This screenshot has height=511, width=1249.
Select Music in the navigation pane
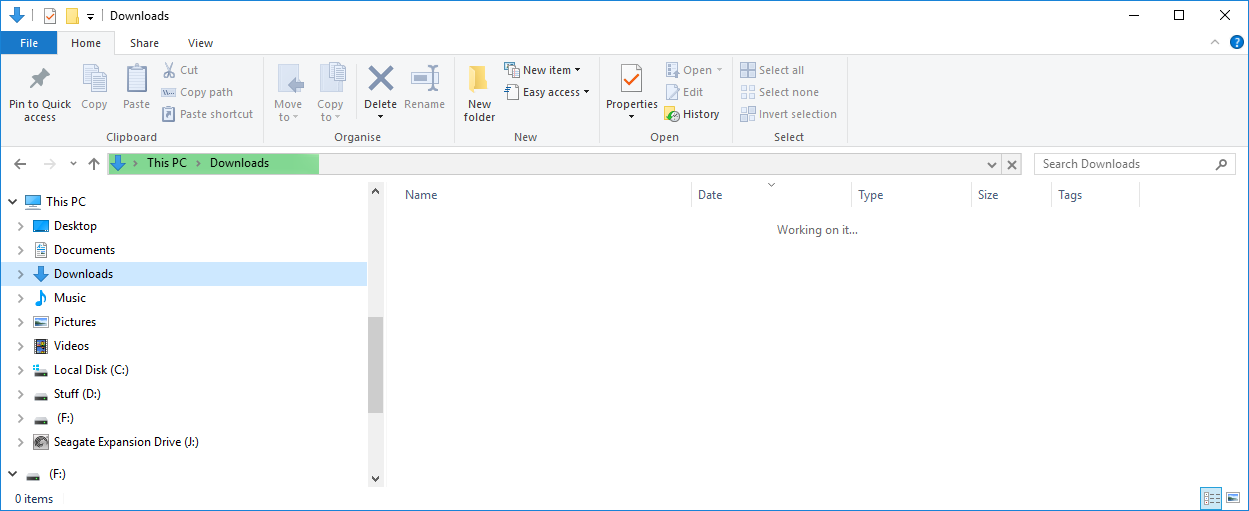69,298
